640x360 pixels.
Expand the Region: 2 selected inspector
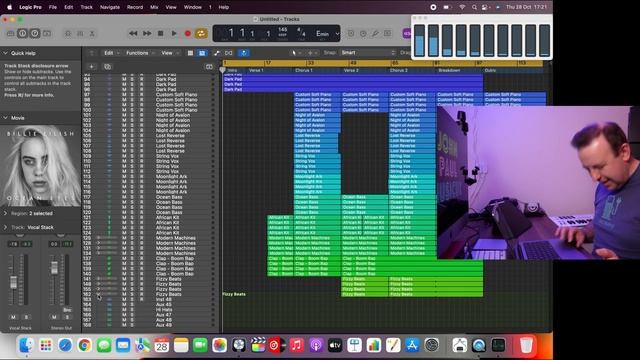coord(6,213)
